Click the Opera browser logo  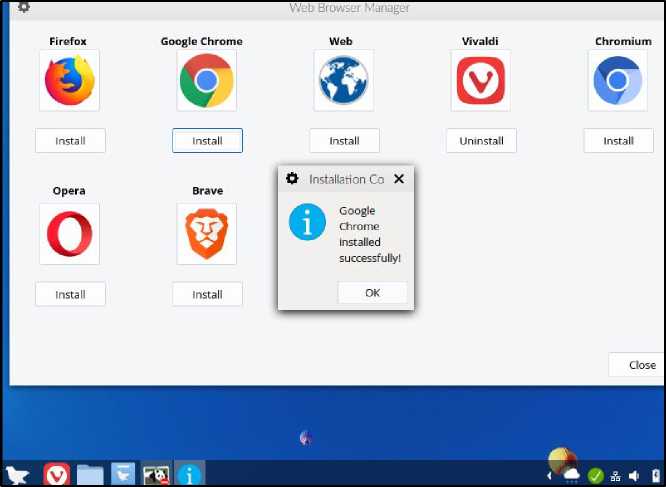click(x=70, y=234)
